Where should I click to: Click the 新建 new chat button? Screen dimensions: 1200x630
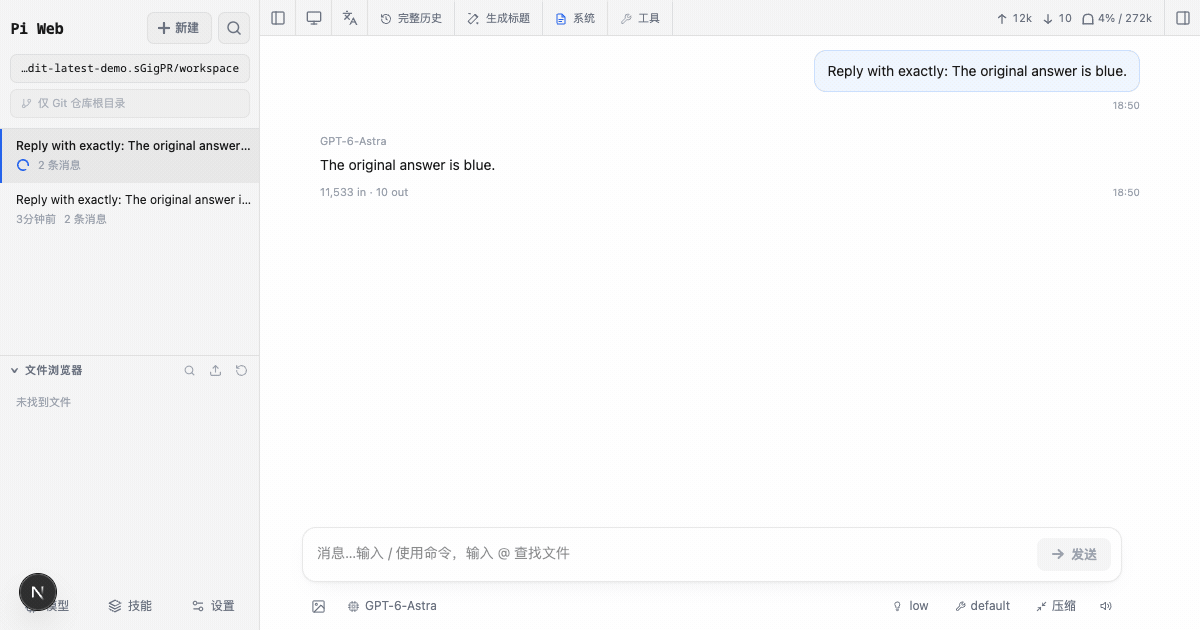pos(179,28)
